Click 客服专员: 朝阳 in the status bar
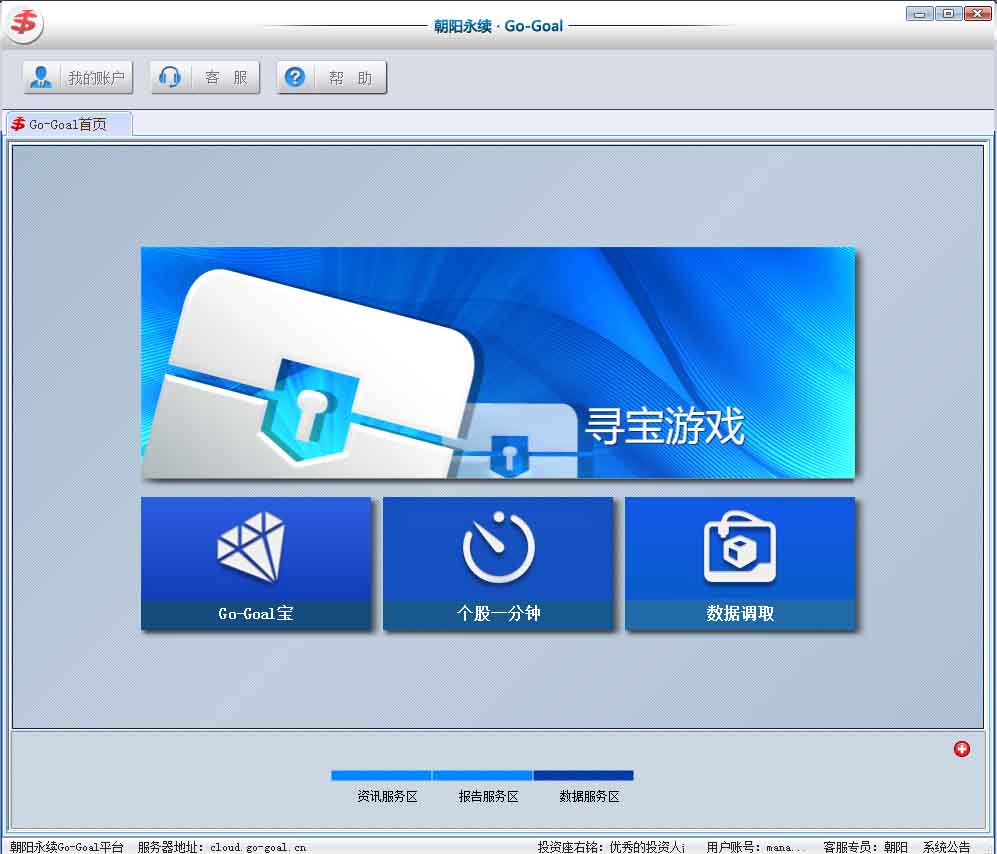This screenshot has height=854, width=997. (x=865, y=846)
